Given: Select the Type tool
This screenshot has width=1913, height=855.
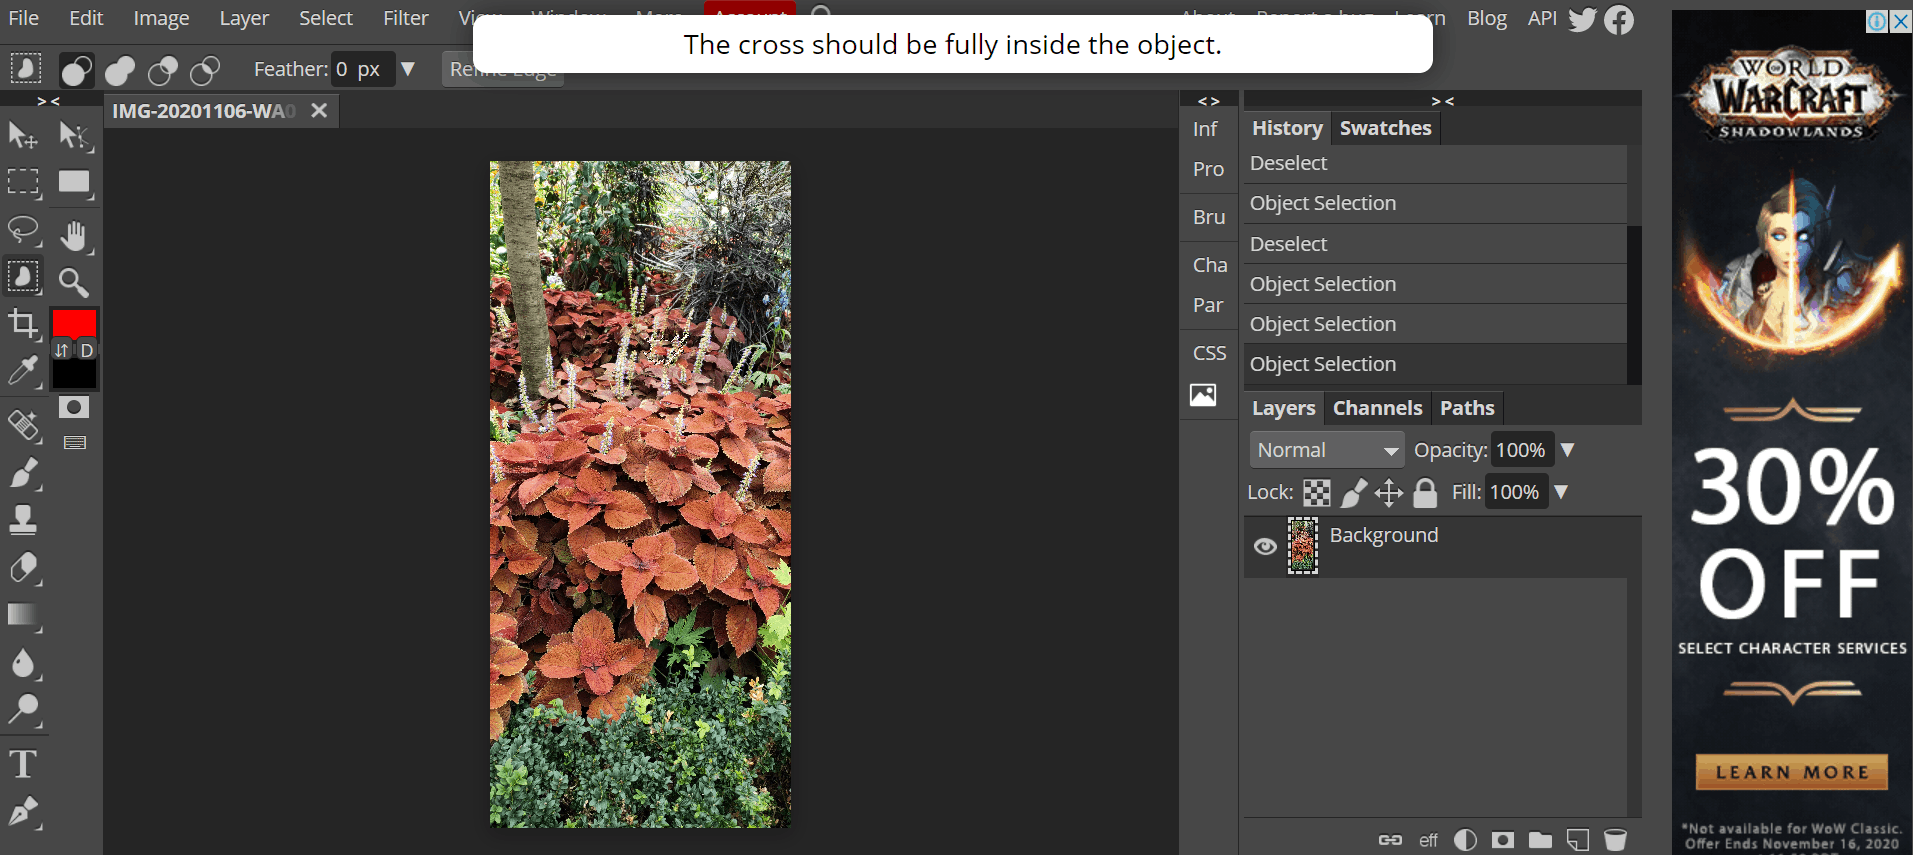Looking at the screenshot, I should [23, 765].
